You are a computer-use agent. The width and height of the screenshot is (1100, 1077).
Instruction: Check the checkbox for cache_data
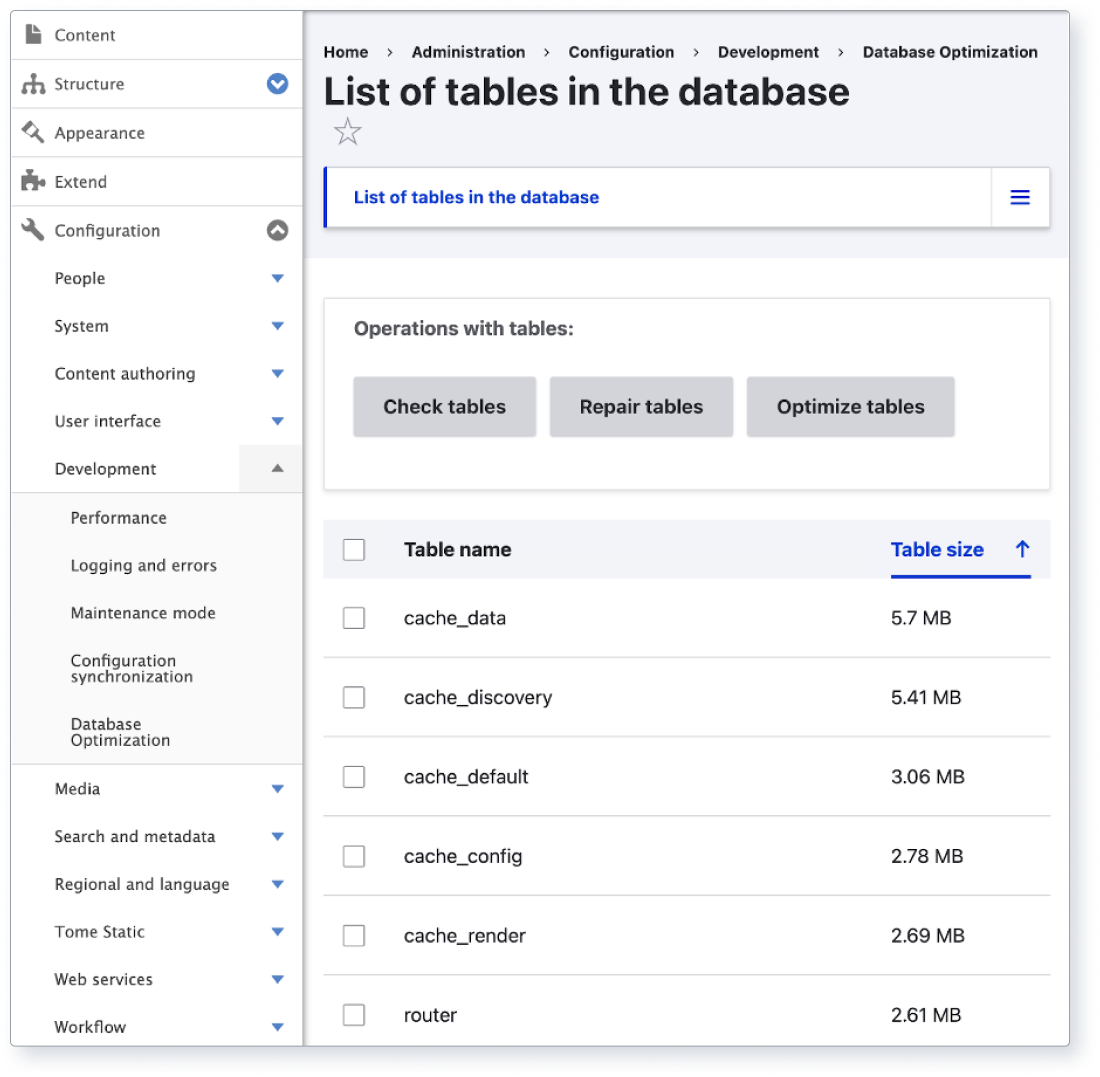coord(354,618)
